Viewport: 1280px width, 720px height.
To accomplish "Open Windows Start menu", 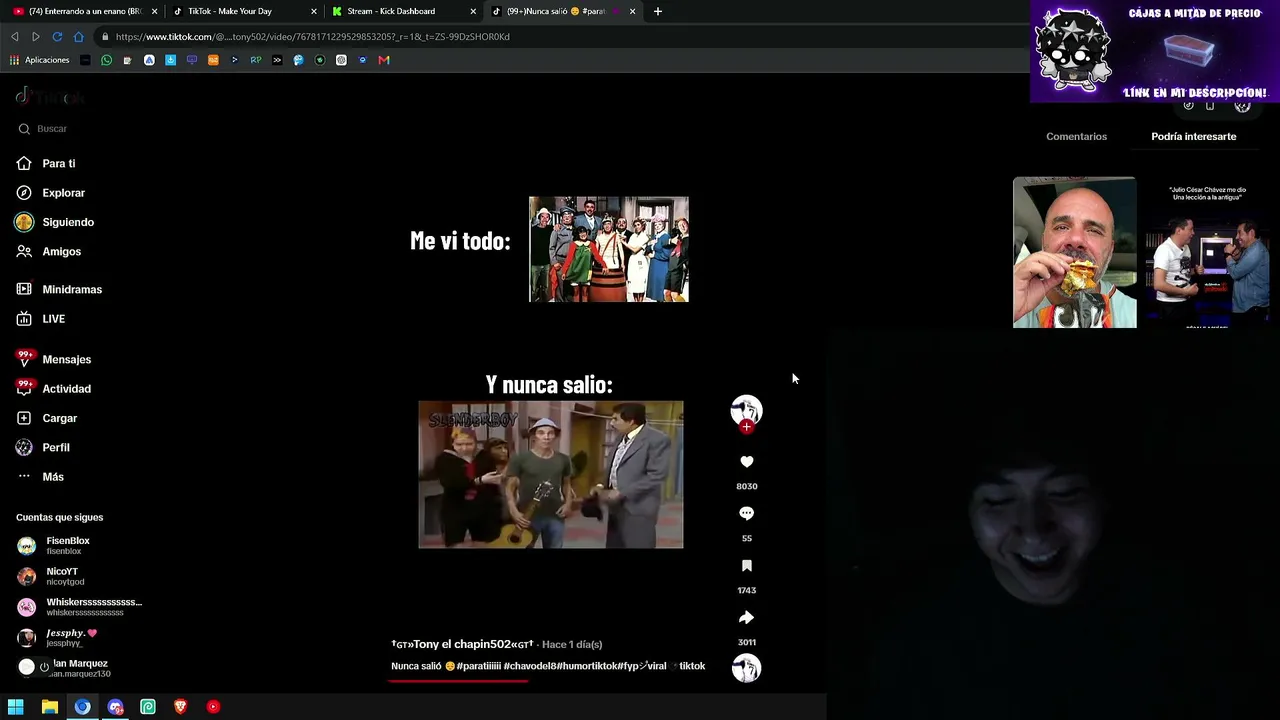I will (x=16, y=707).
